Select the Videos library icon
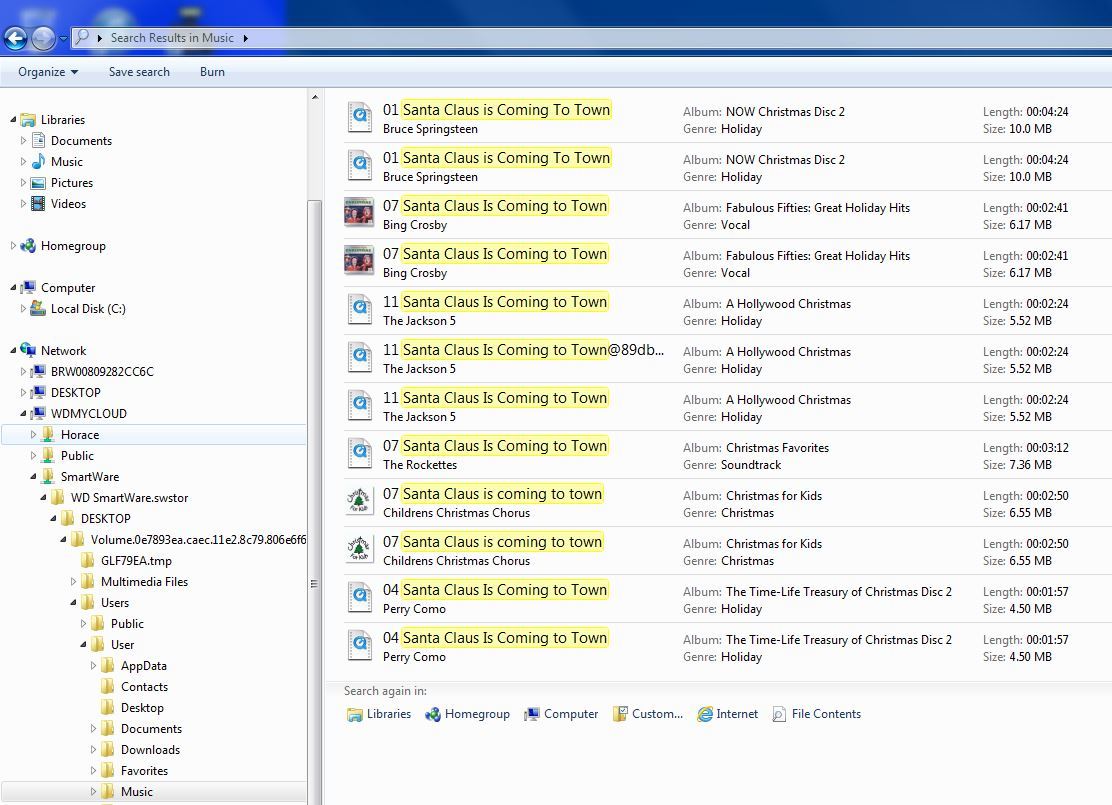Viewport: 1112px width, 805px height. [38, 204]
